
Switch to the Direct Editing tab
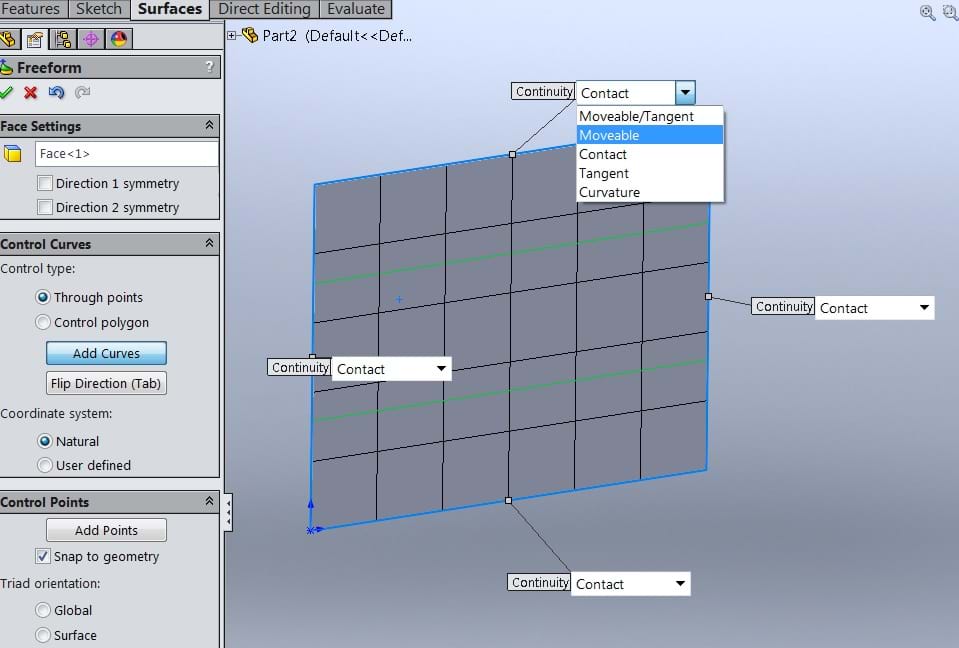(x=264, y=9)
